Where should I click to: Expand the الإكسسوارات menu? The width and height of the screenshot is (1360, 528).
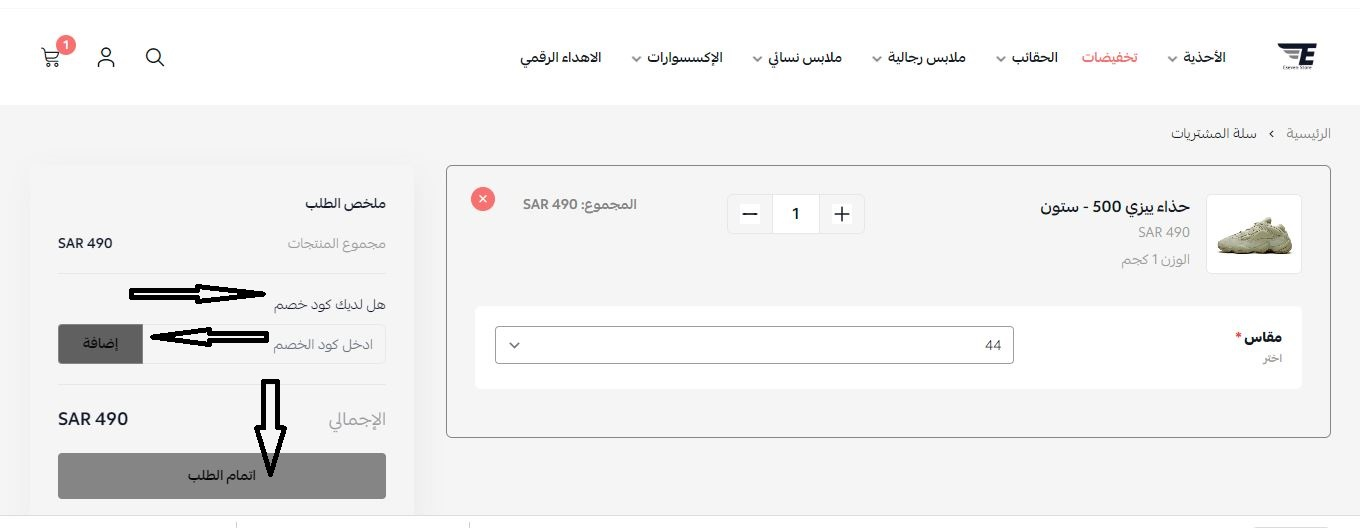[x=677, y=58]
